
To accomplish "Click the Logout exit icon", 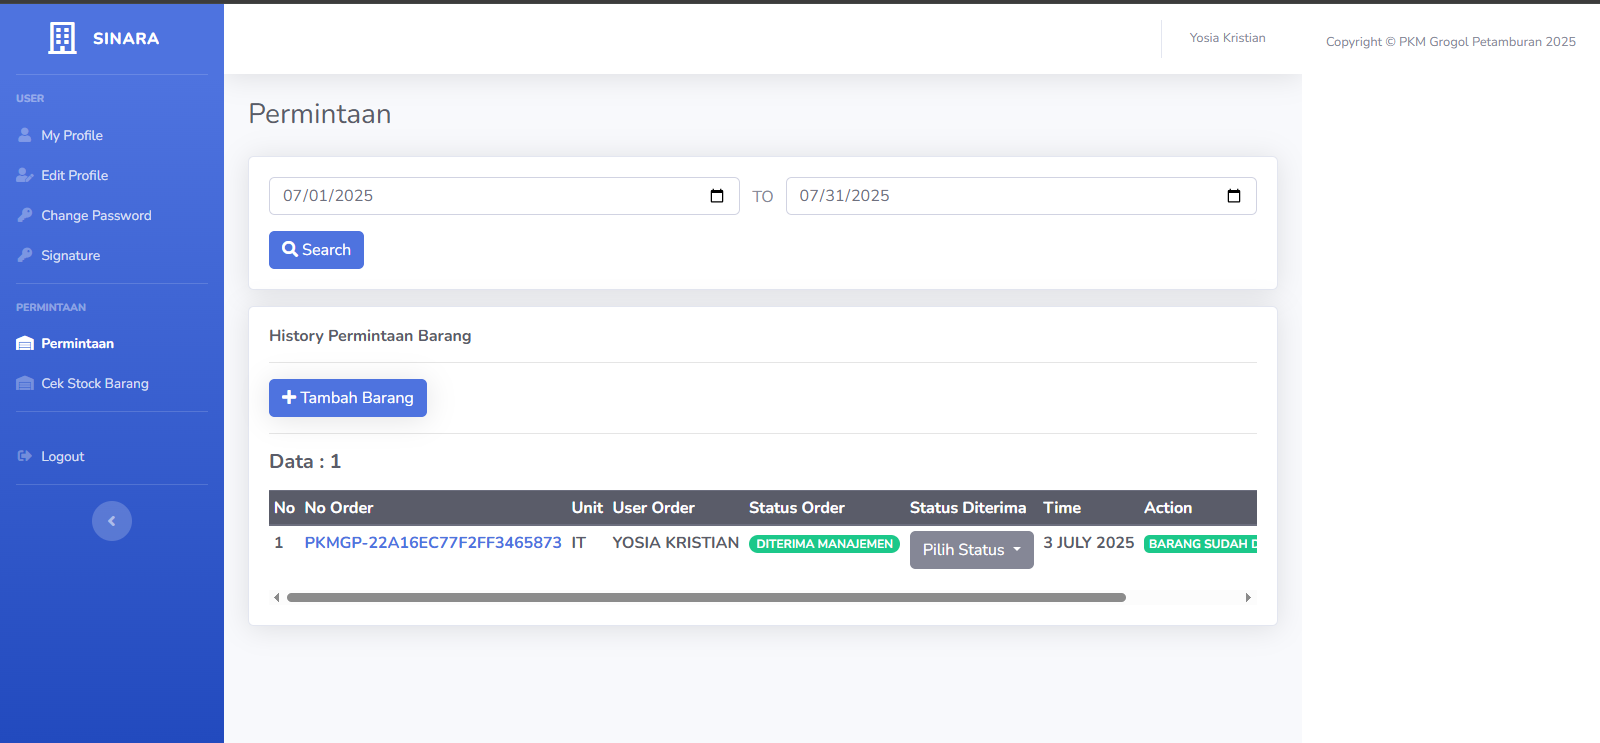I will point(25,456).
